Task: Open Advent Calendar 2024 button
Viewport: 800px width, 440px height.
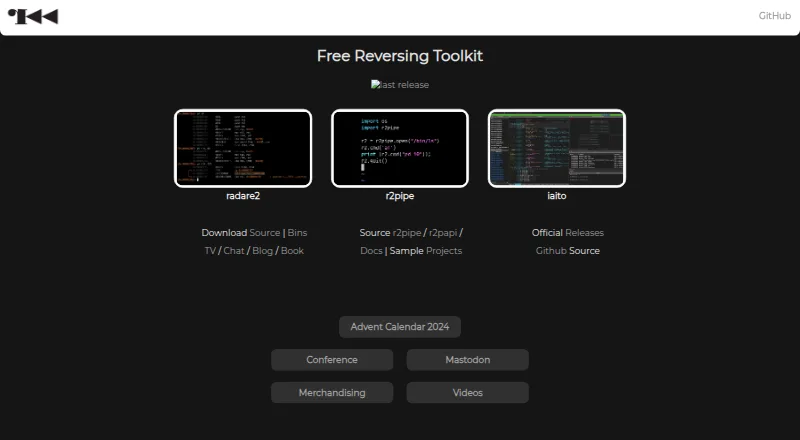Action: point(399,327)
